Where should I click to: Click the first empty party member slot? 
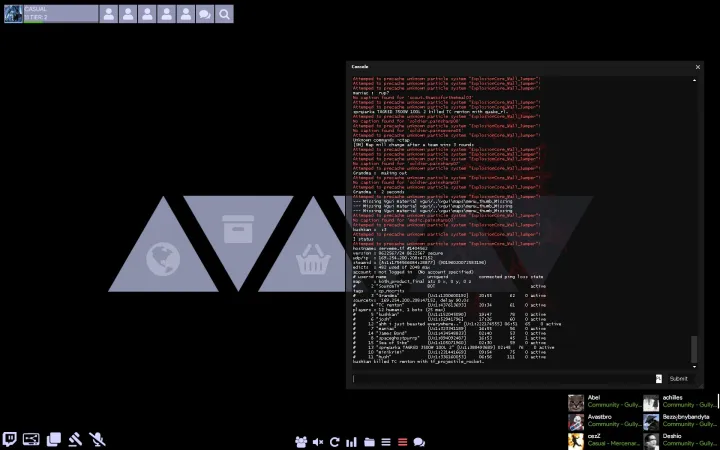click(108, 14)
